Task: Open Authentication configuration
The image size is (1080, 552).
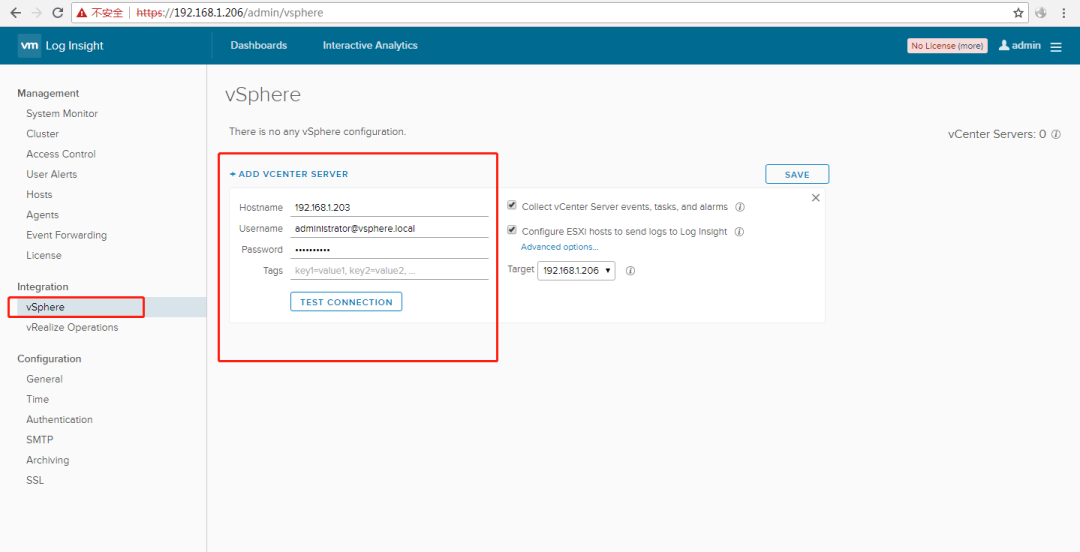Action: [59, 419]
